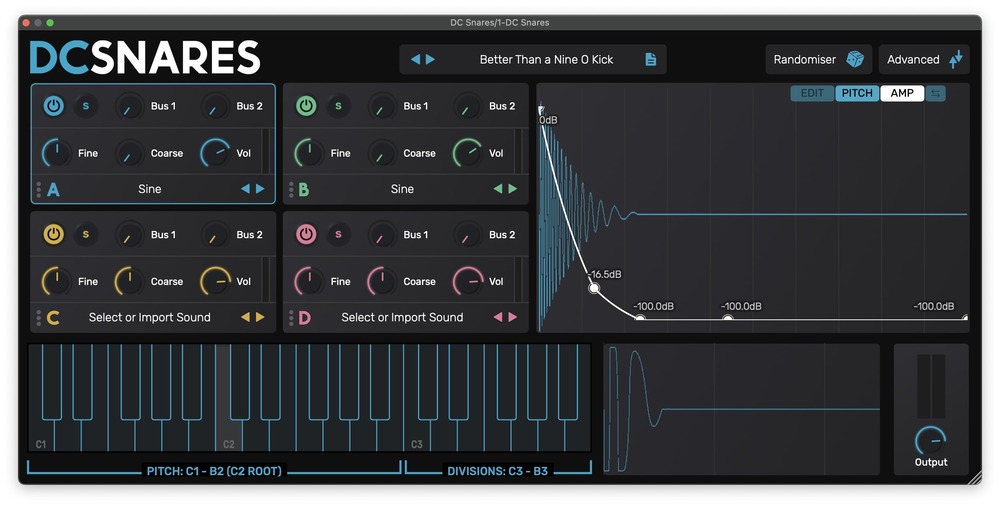Click the 0dB envelope start point
This screenshot has width=1000, height=506.
point(541,110)
